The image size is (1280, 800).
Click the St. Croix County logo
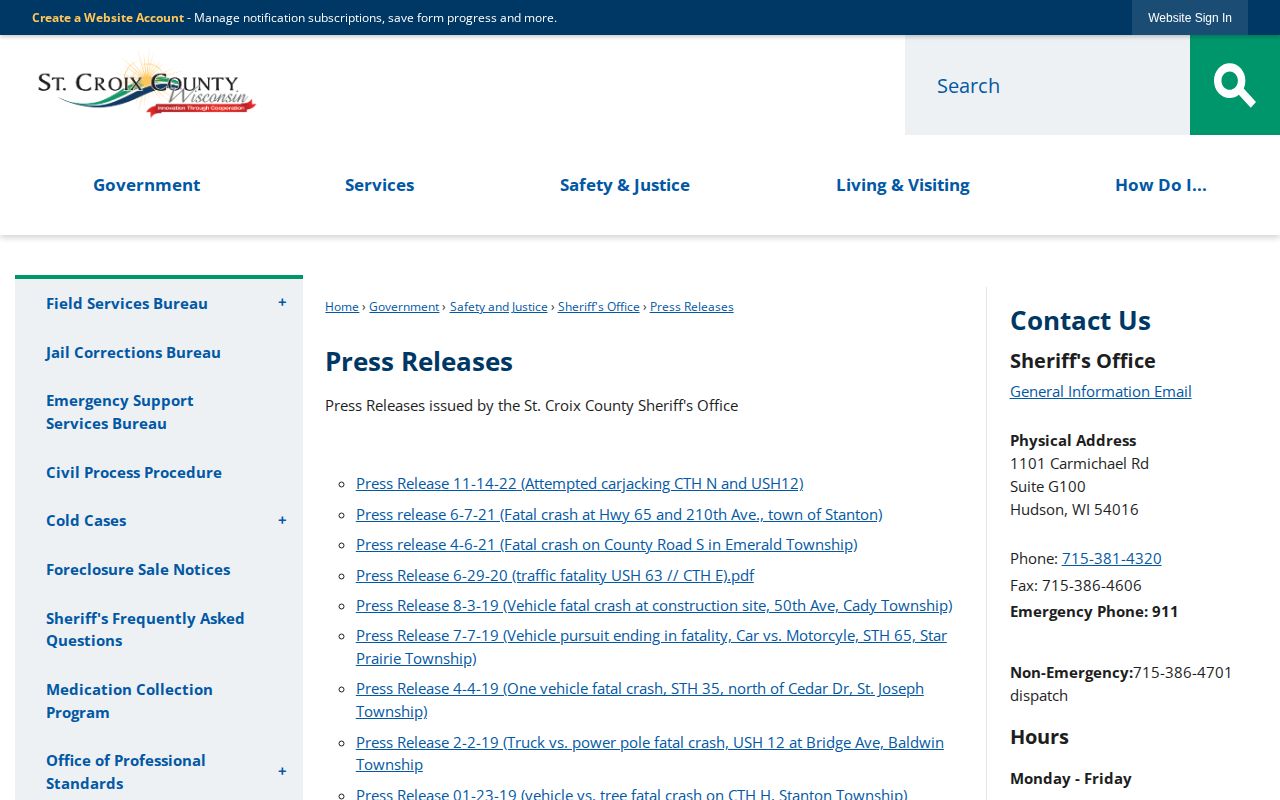pos(147,87)
